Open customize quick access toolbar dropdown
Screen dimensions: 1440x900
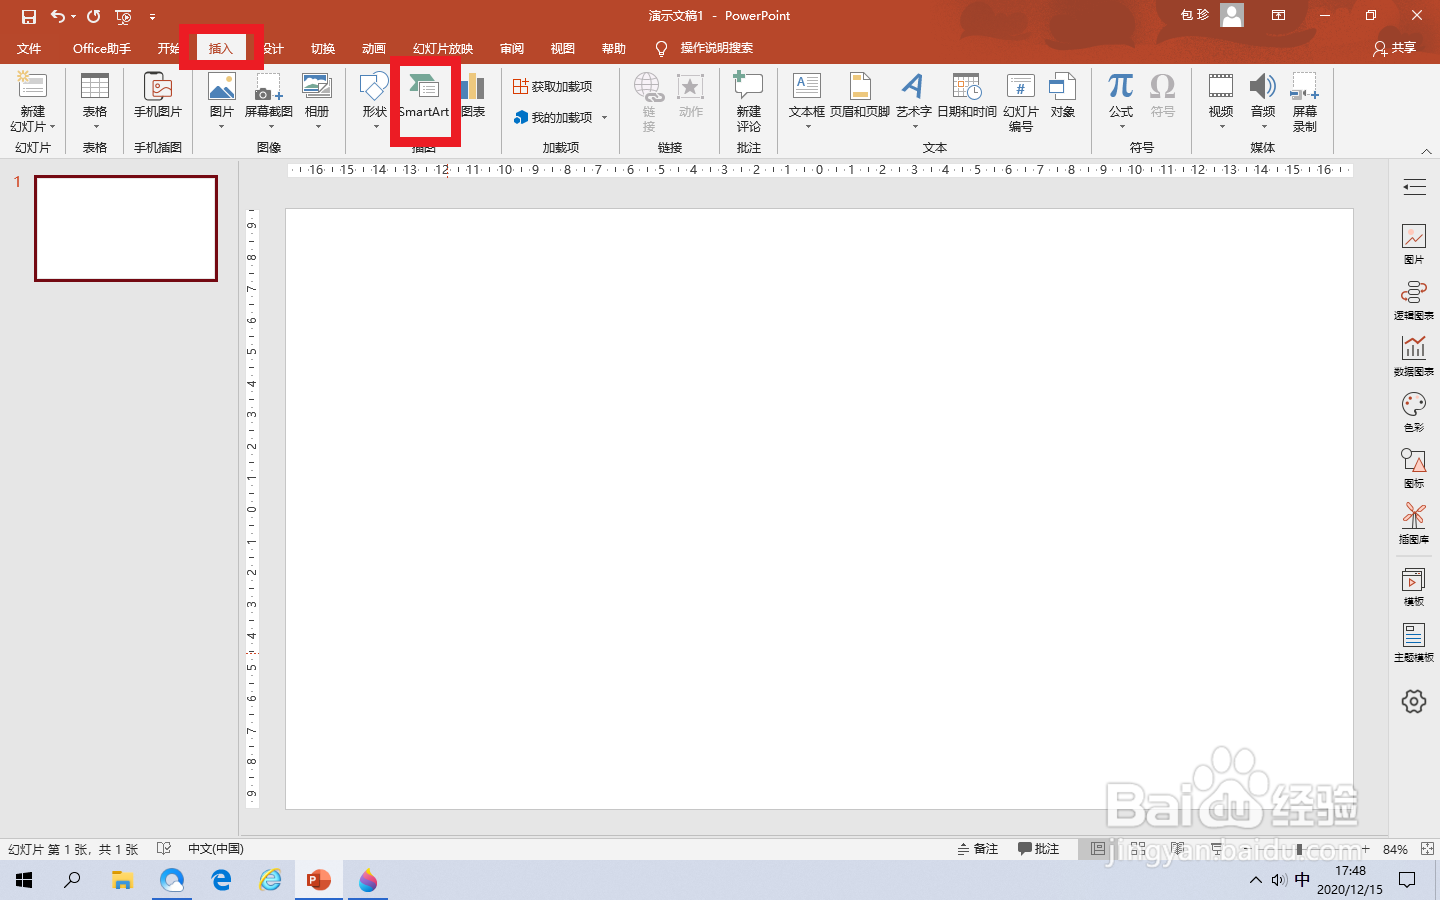pyautogui.click(x=152, y=16)
